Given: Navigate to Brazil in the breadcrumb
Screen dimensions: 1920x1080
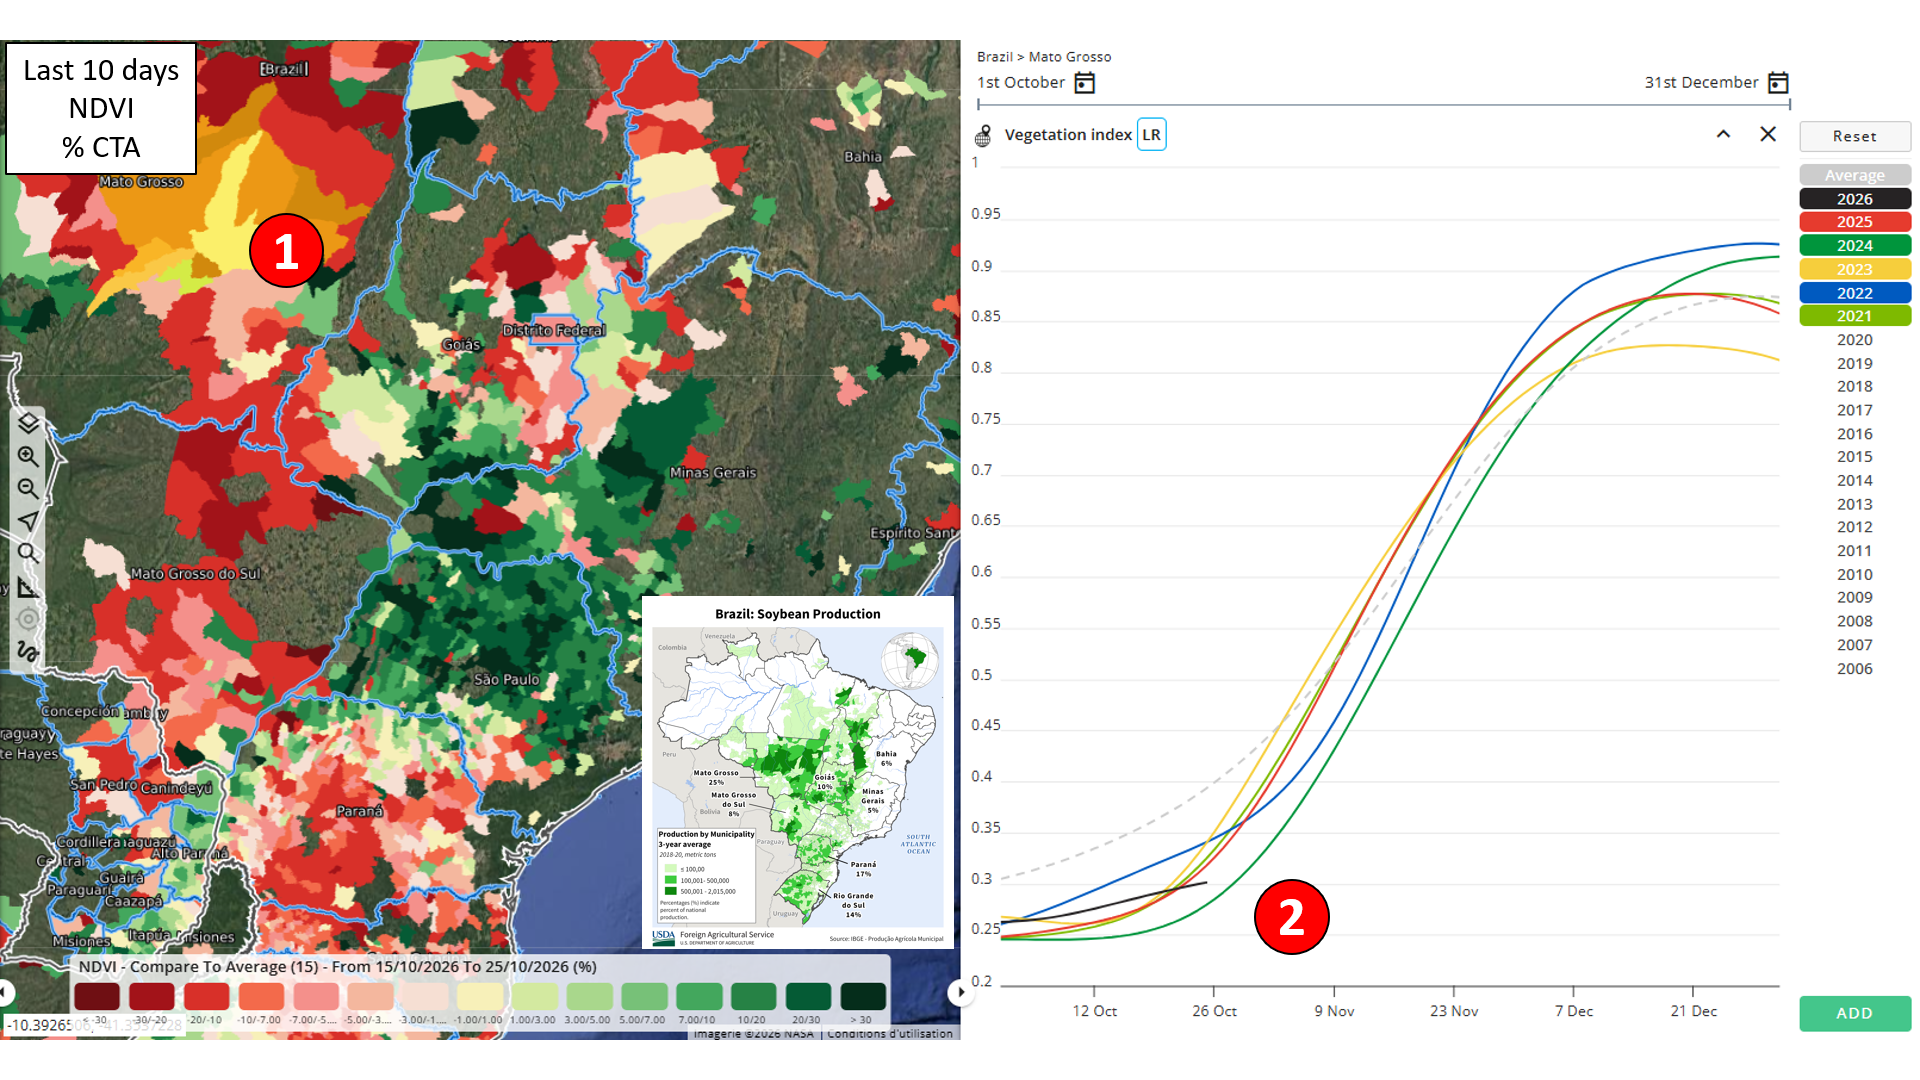Looking at the screenshot, I should pos(994,57).
